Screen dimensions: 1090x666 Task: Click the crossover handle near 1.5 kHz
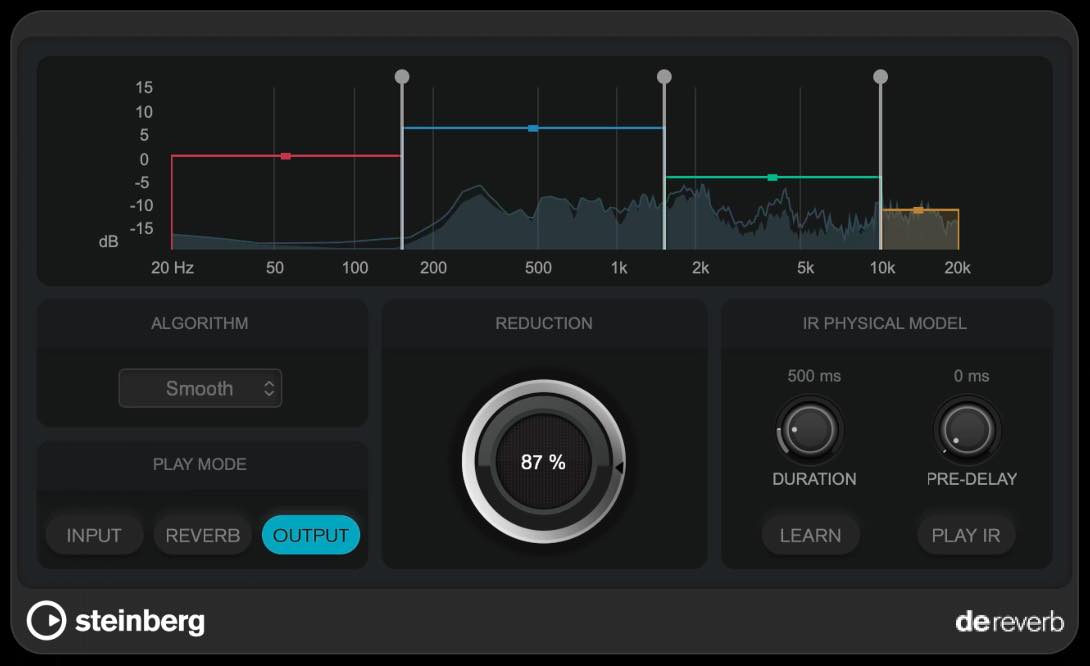(665, 76)
